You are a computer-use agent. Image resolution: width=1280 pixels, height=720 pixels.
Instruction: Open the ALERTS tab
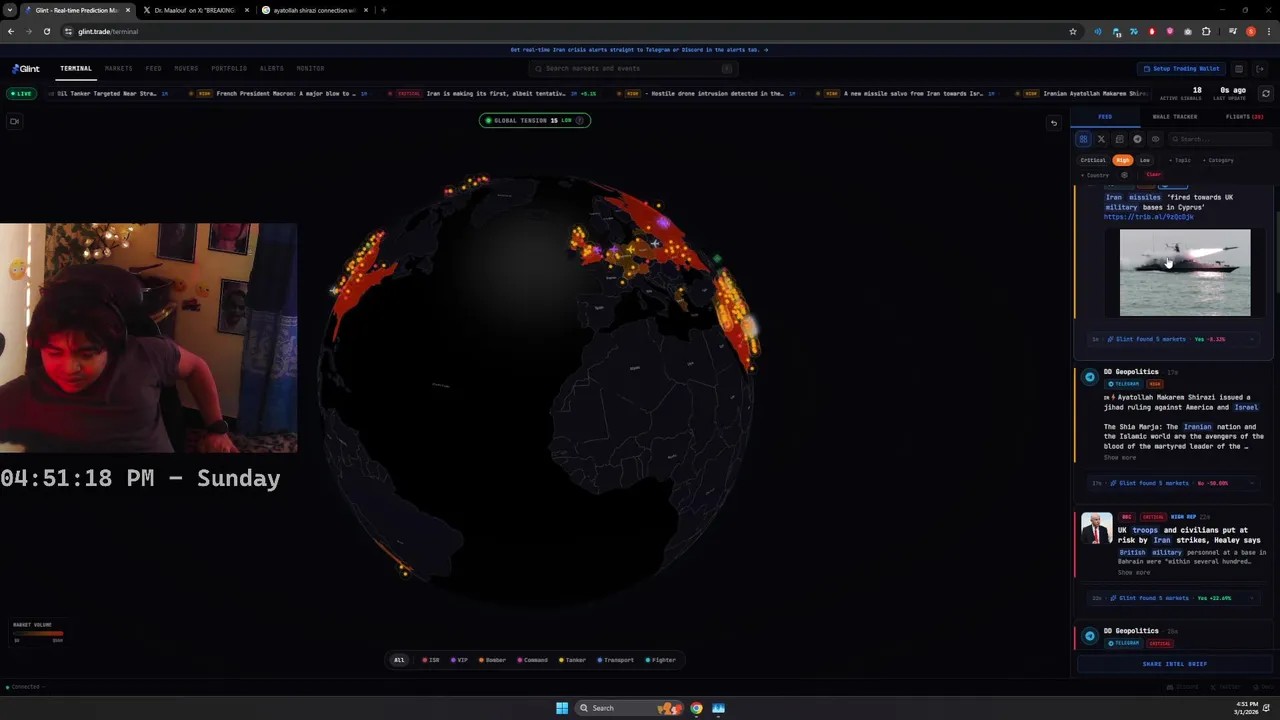click(271, 69)
